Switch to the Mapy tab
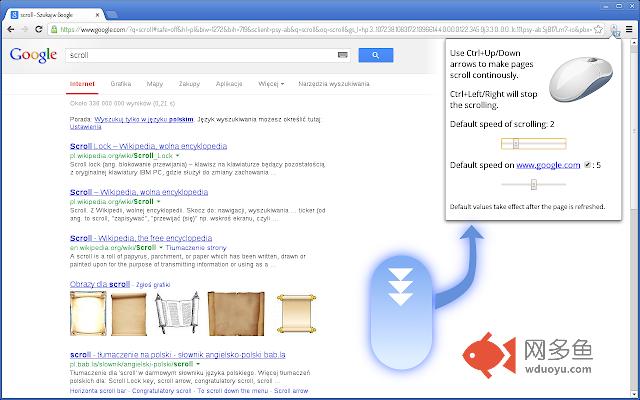The height and width of the screenshot is (400, 640). pyautogui.click(x=155, y=84)
